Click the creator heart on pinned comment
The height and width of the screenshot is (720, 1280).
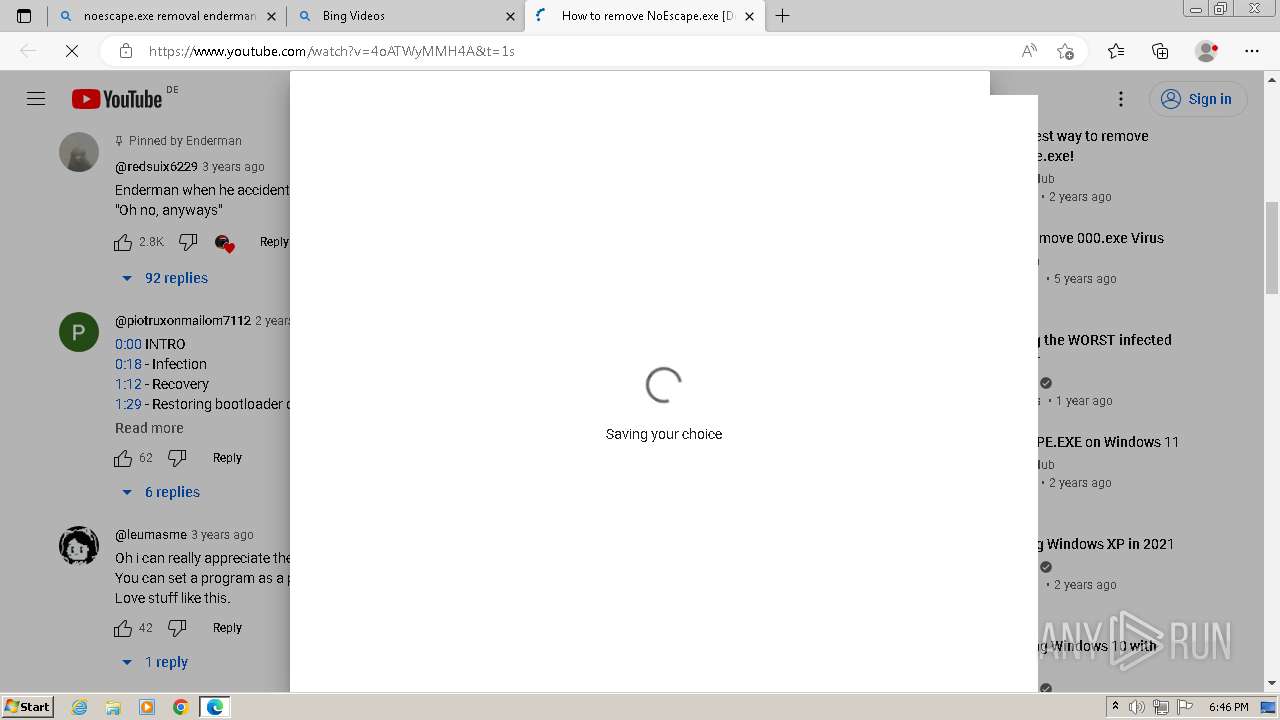pyautogui.click(x=224, y=243)
